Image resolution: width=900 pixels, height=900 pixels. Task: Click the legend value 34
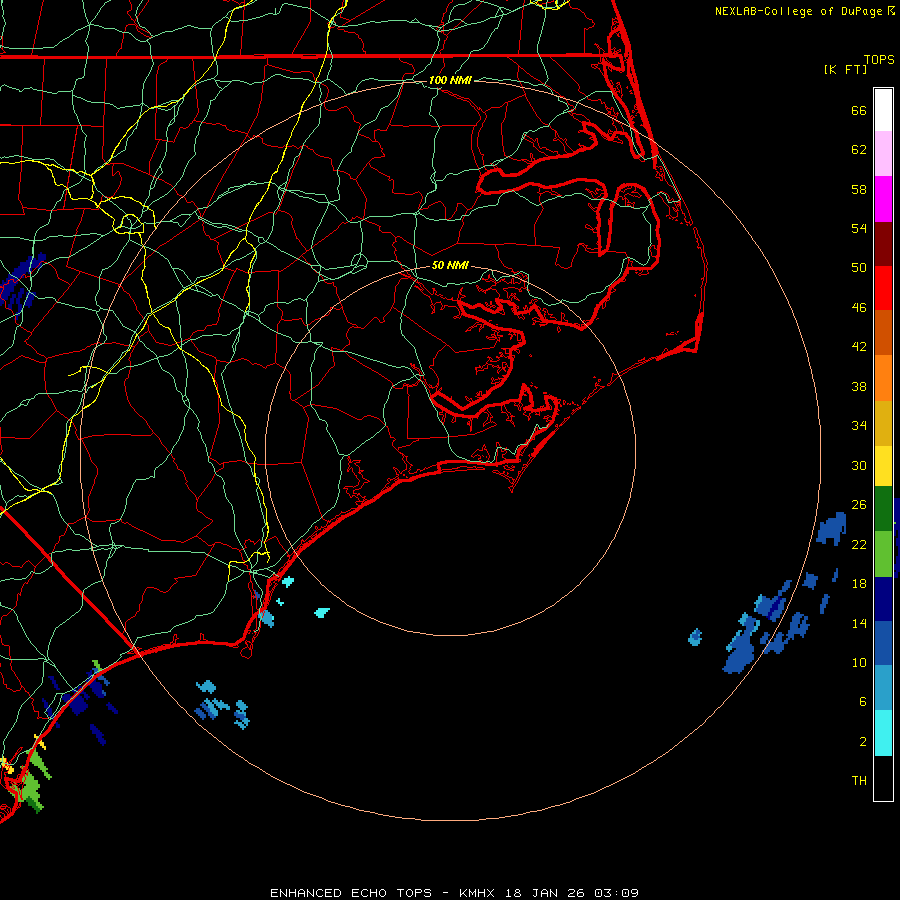tap(859, 426)
